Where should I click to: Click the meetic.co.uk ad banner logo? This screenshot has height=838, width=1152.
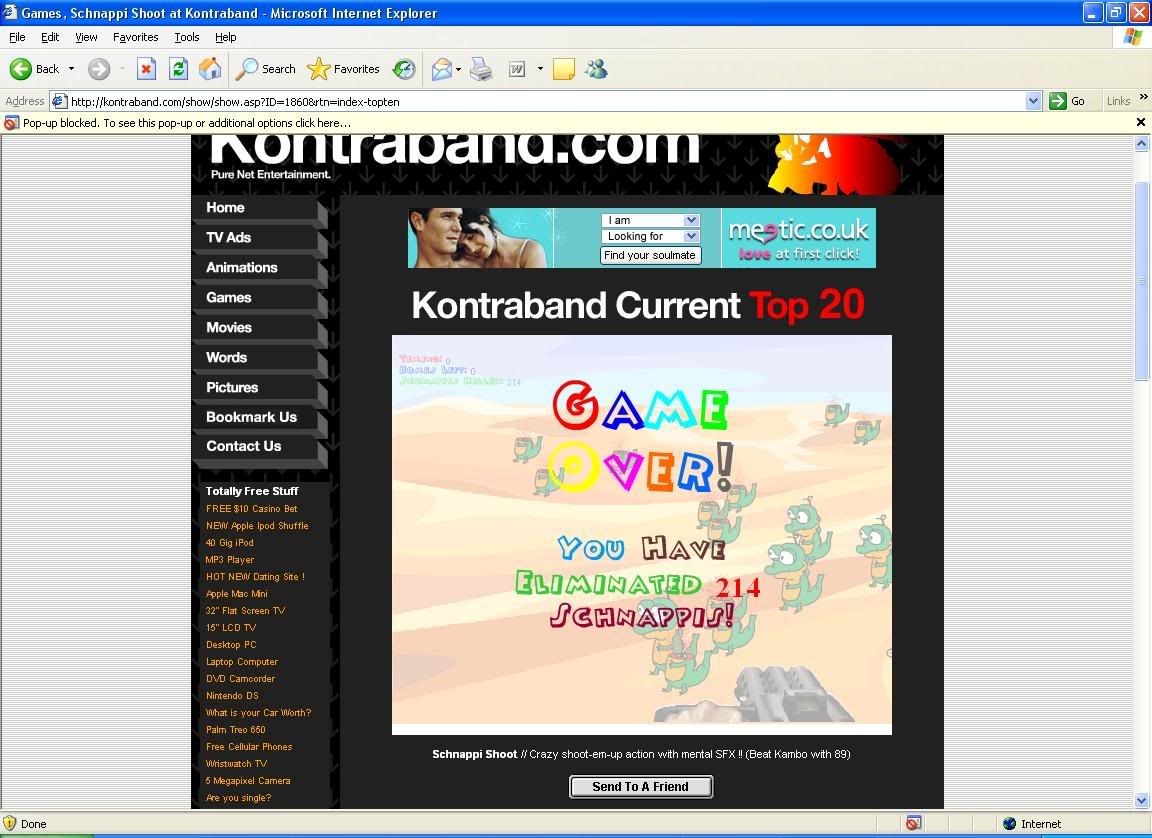(x=798, y=237)
